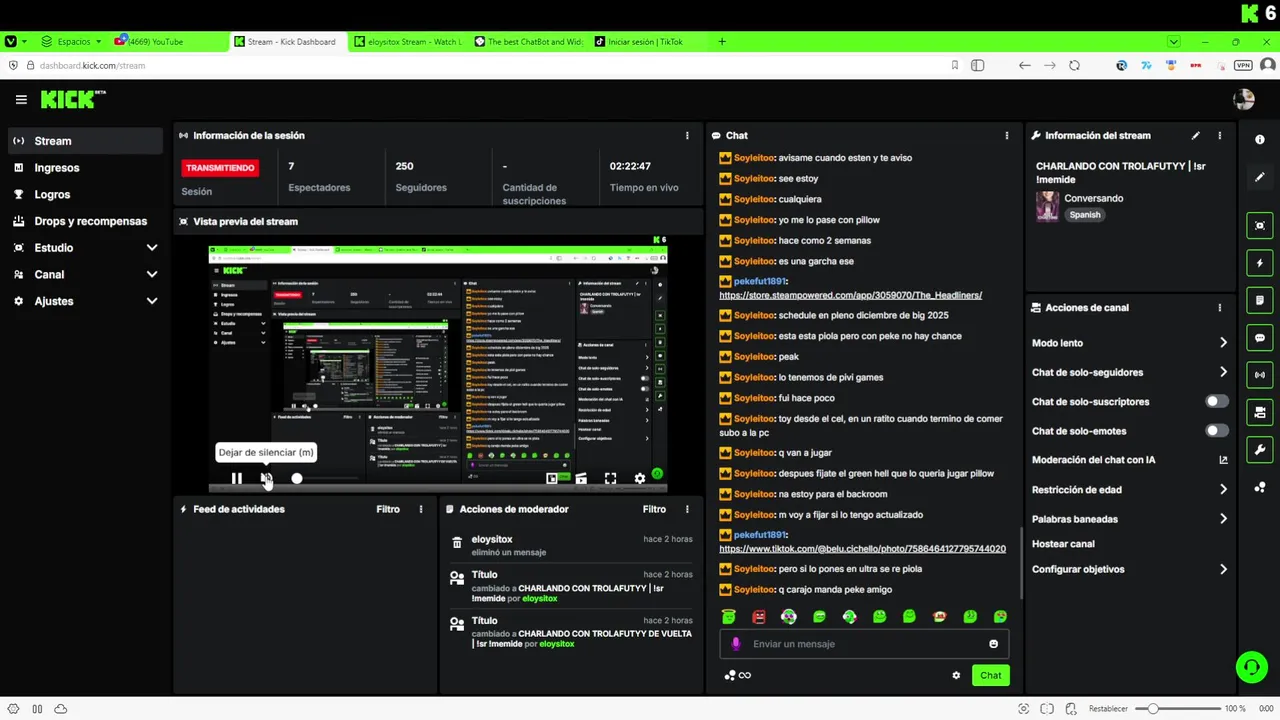The image size is (1280, 720).
Task: Enter fullscreen in stream preview
Action: click(610, 479)
